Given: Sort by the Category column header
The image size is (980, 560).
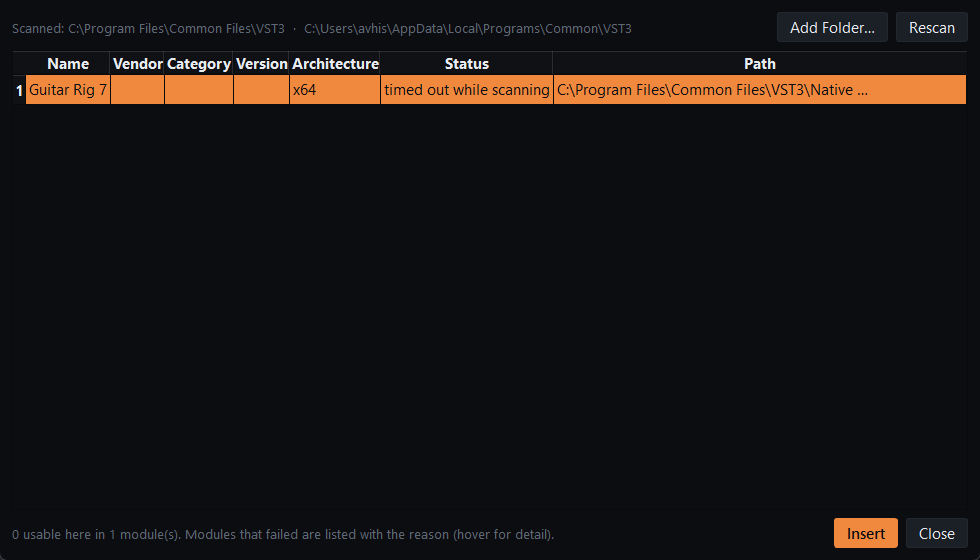Looking at the screenshot, I should click(x=199, y=64).
